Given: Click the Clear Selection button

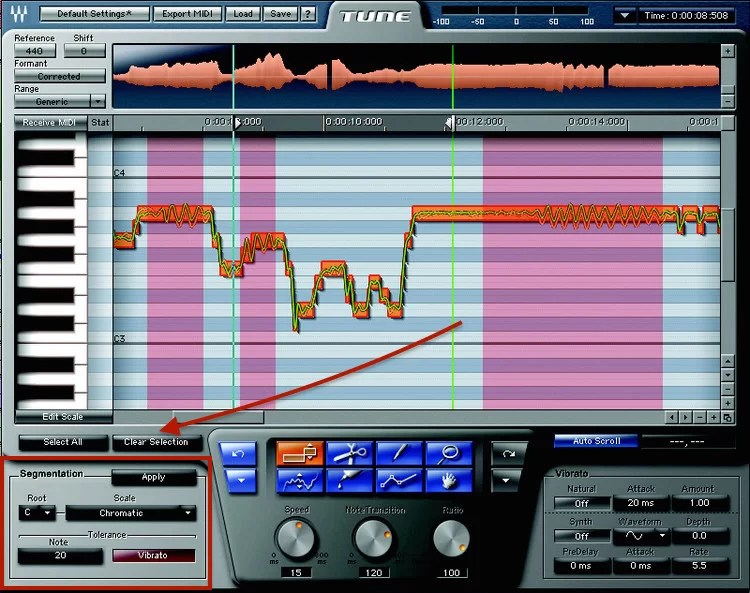Looking at the screenshot, I should pos(156,442).
